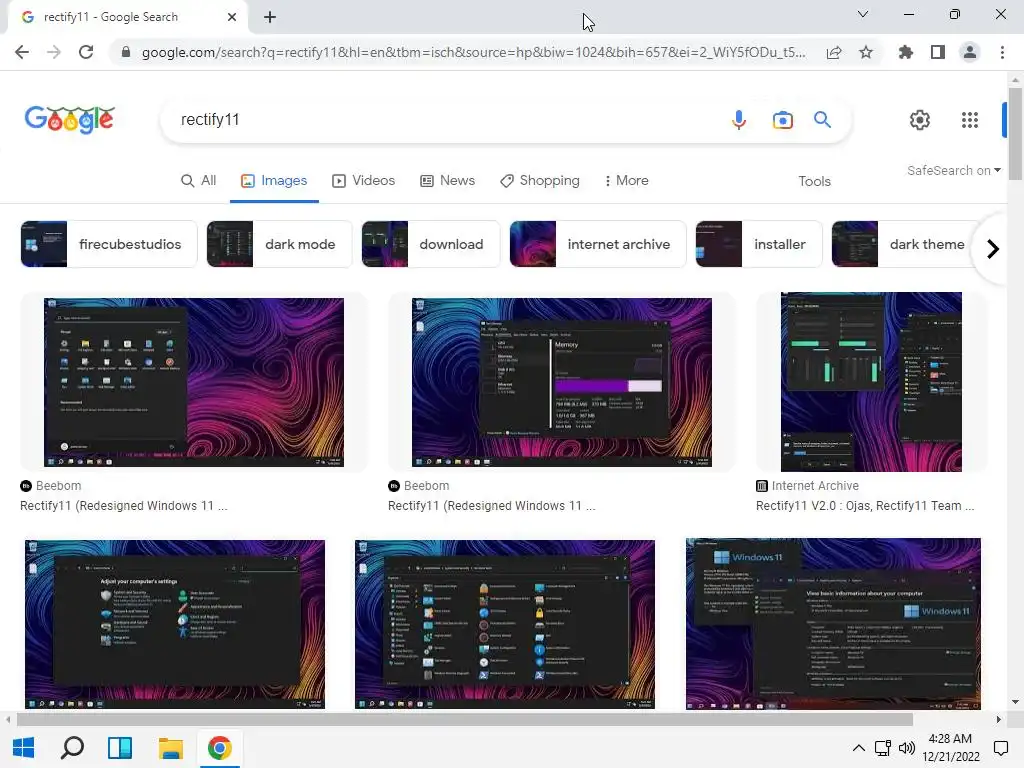The image size is (1024, 768).
Task: Open Google apps grid
Action: [970, 120]
